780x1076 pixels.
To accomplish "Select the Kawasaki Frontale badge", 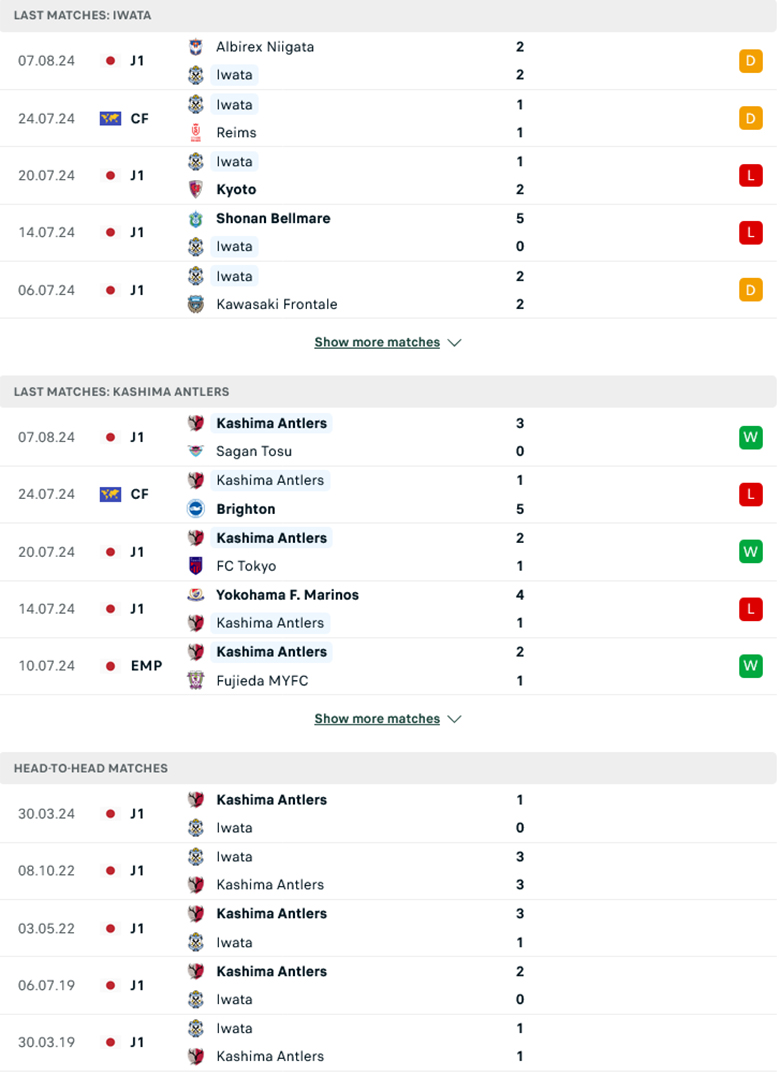I will [x=196, y=304].
